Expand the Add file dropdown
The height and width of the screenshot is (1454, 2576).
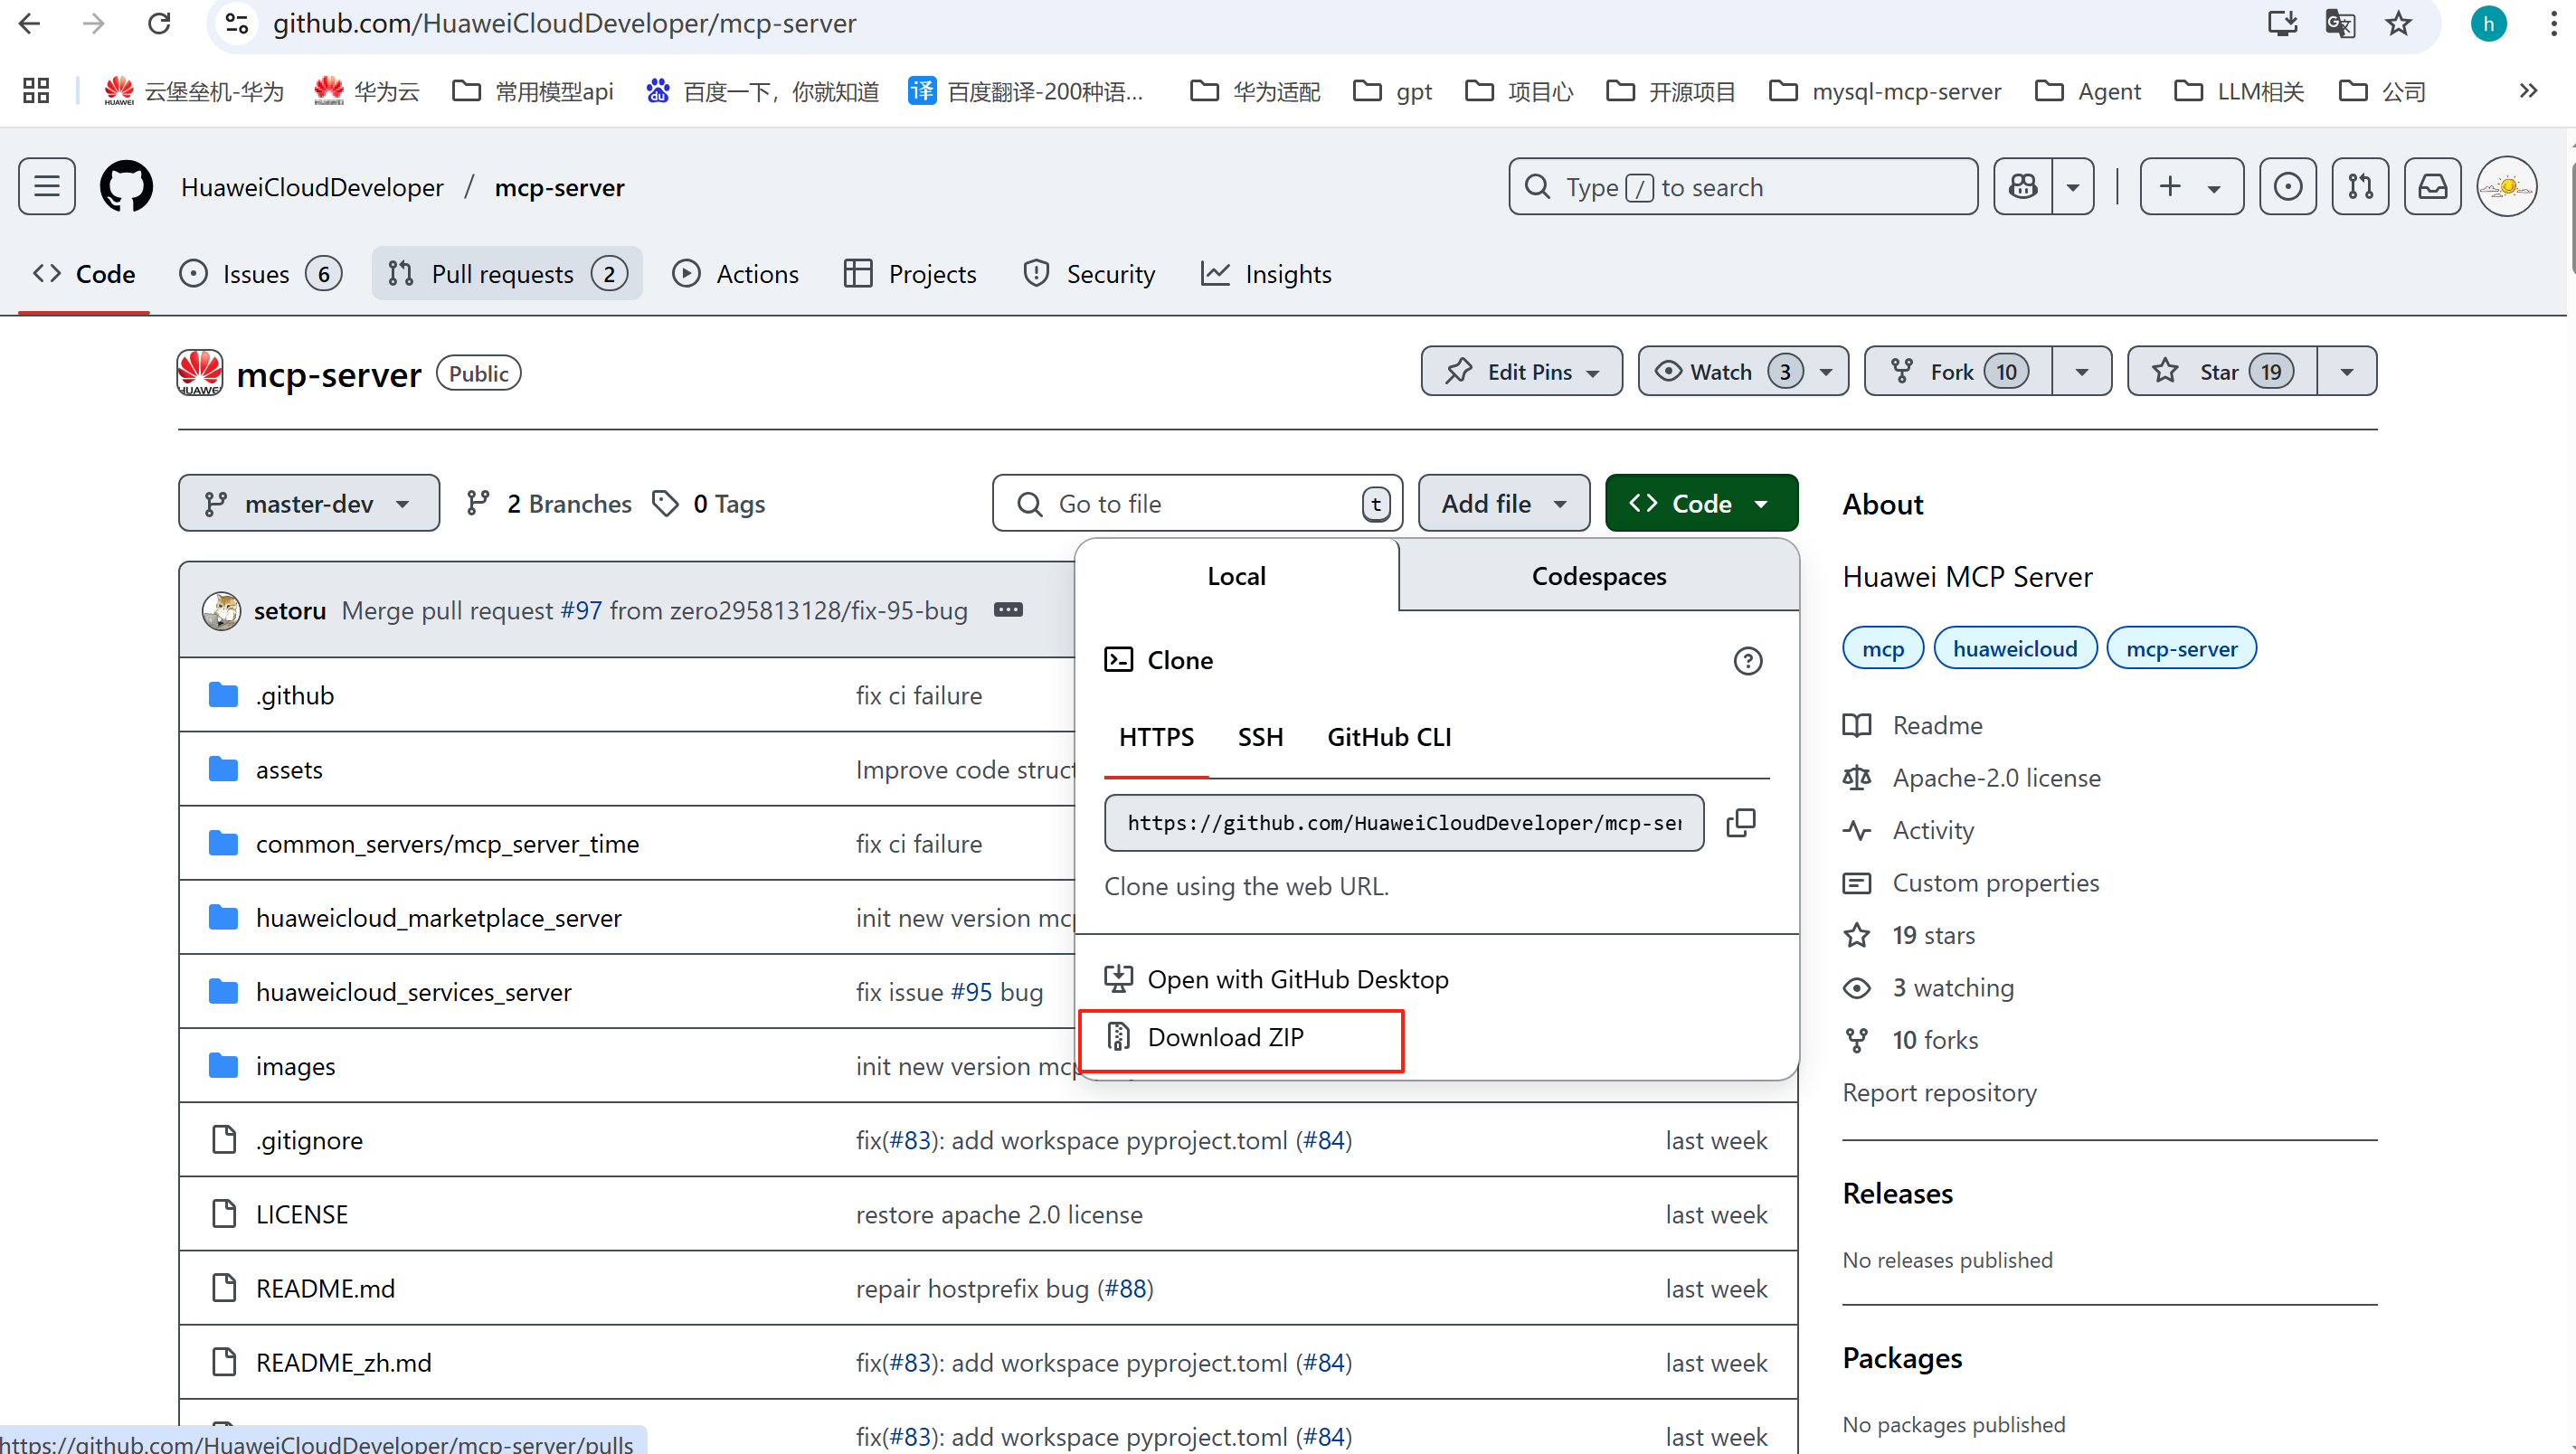pyautogui.click(x=1503, y=503)
